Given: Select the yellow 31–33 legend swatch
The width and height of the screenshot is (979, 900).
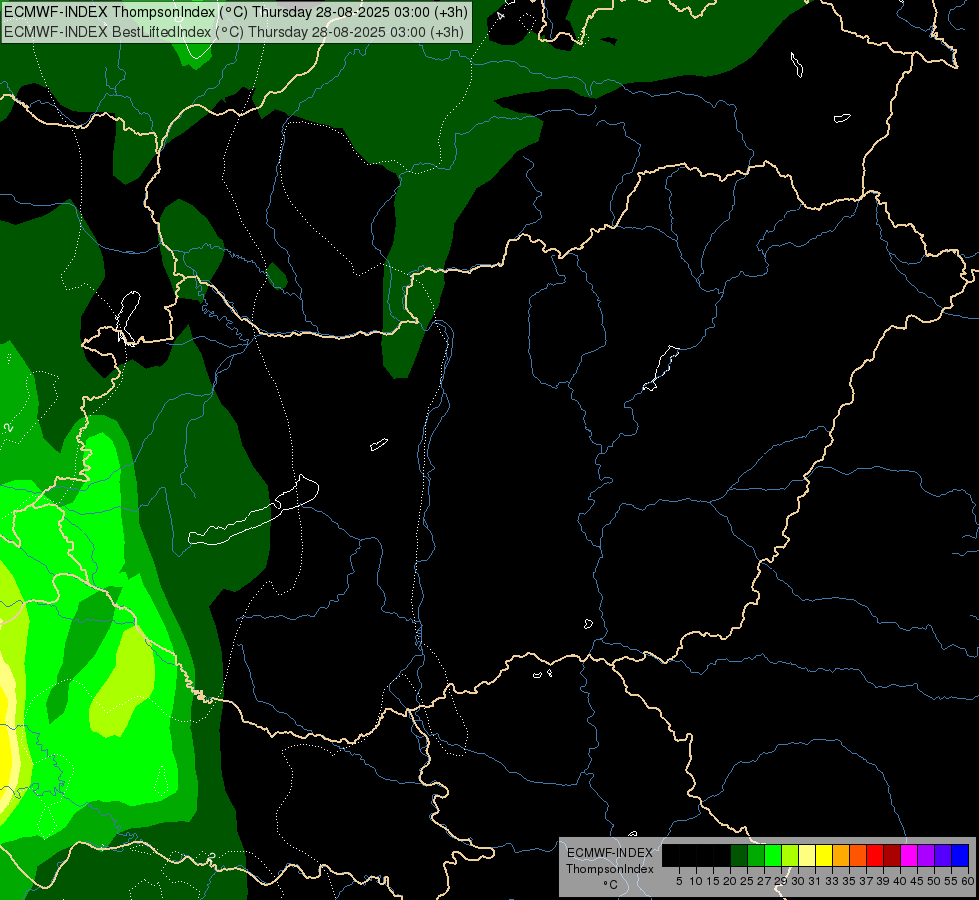Looking at the screenshot, I should (x=824, y=855).
